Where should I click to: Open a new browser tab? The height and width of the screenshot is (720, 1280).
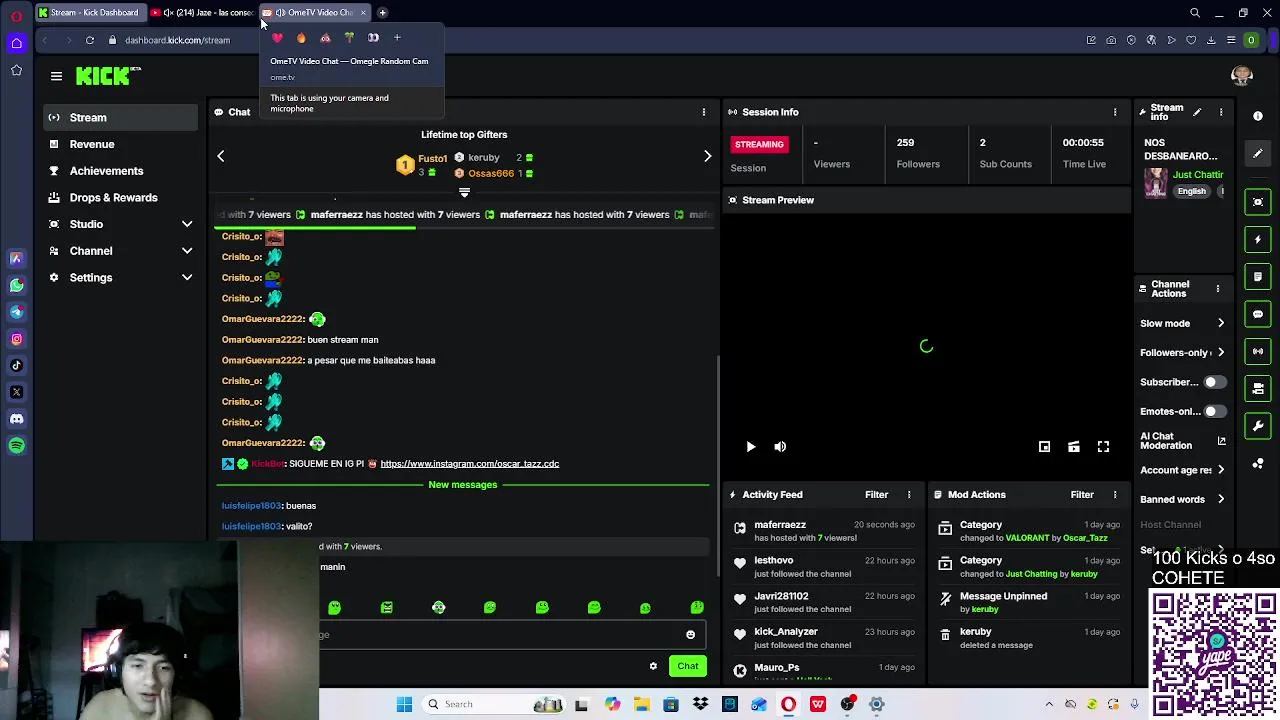tap(382, 12)
